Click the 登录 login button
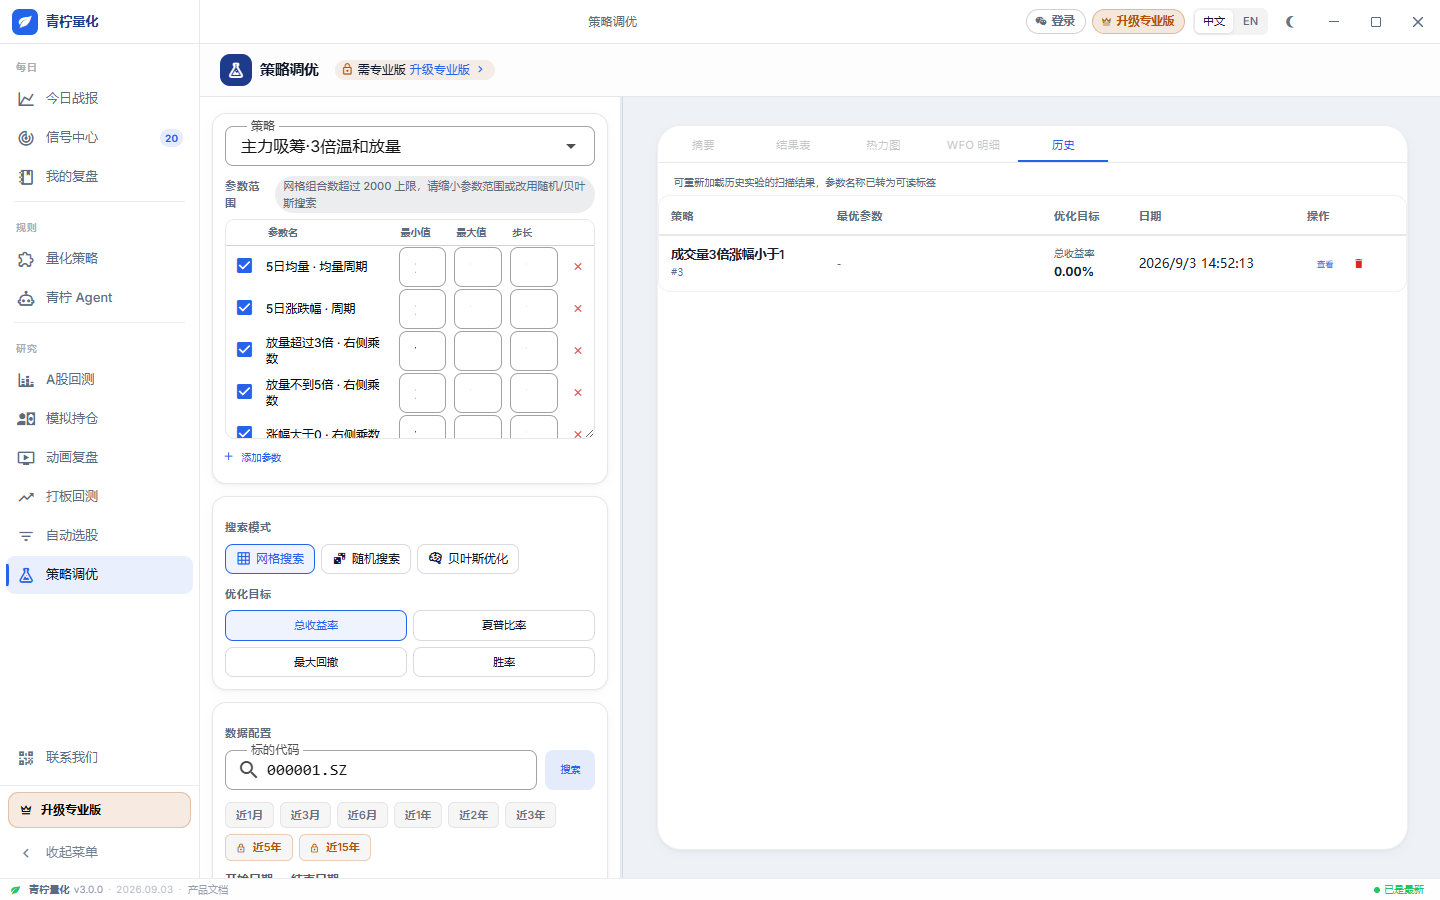 pos(1056,21)
